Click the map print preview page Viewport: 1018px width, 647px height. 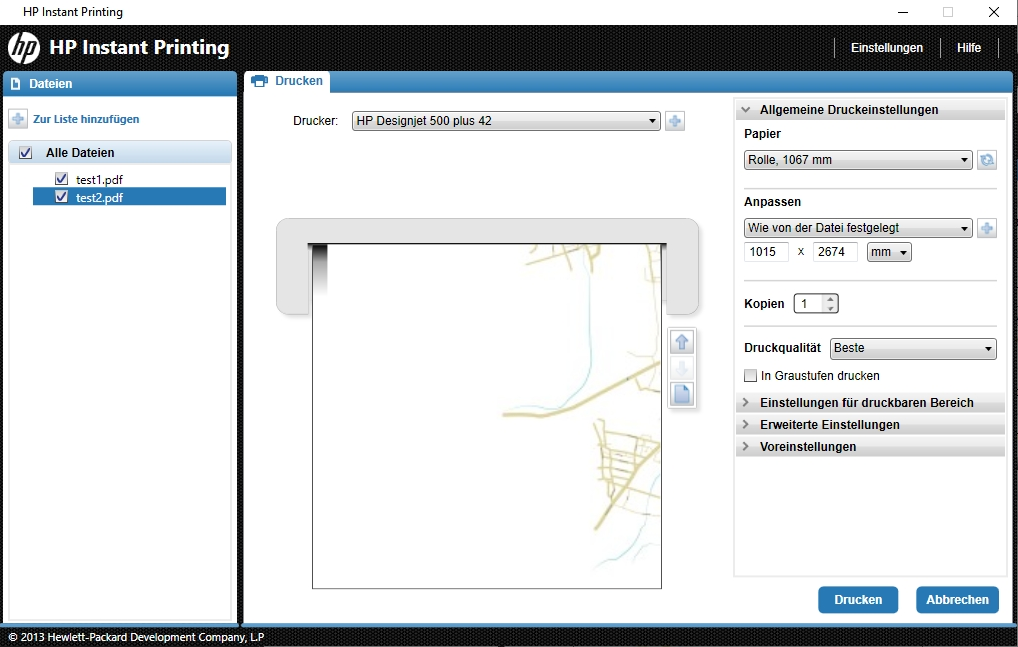(487, 416)
